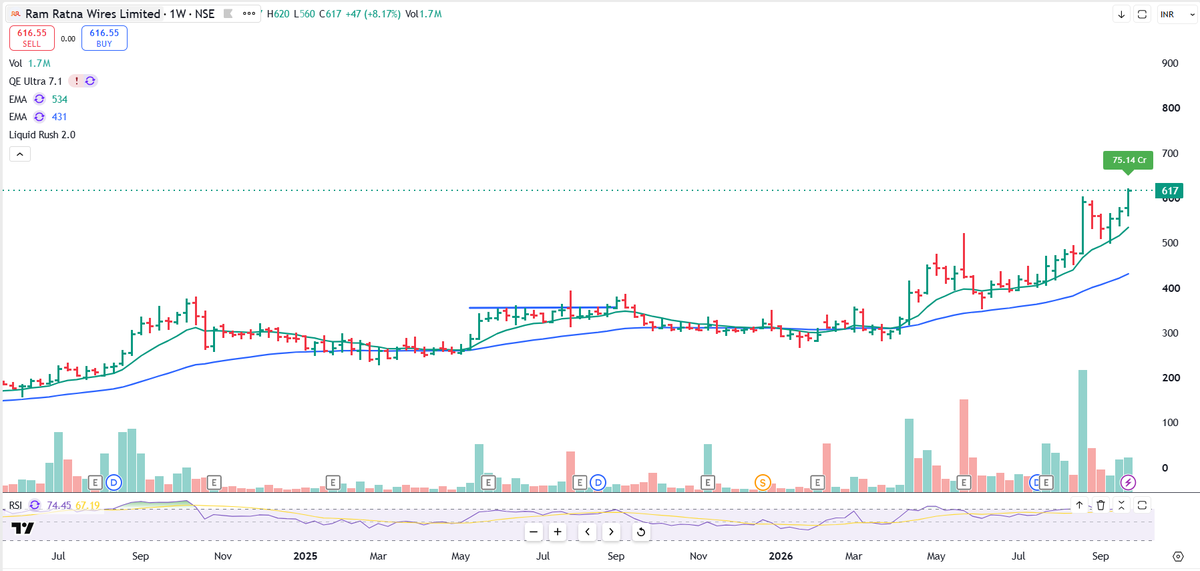Delete the RSI pane with trash icon
Screen dimensions: 1200x571
[x=1100, y=506]
